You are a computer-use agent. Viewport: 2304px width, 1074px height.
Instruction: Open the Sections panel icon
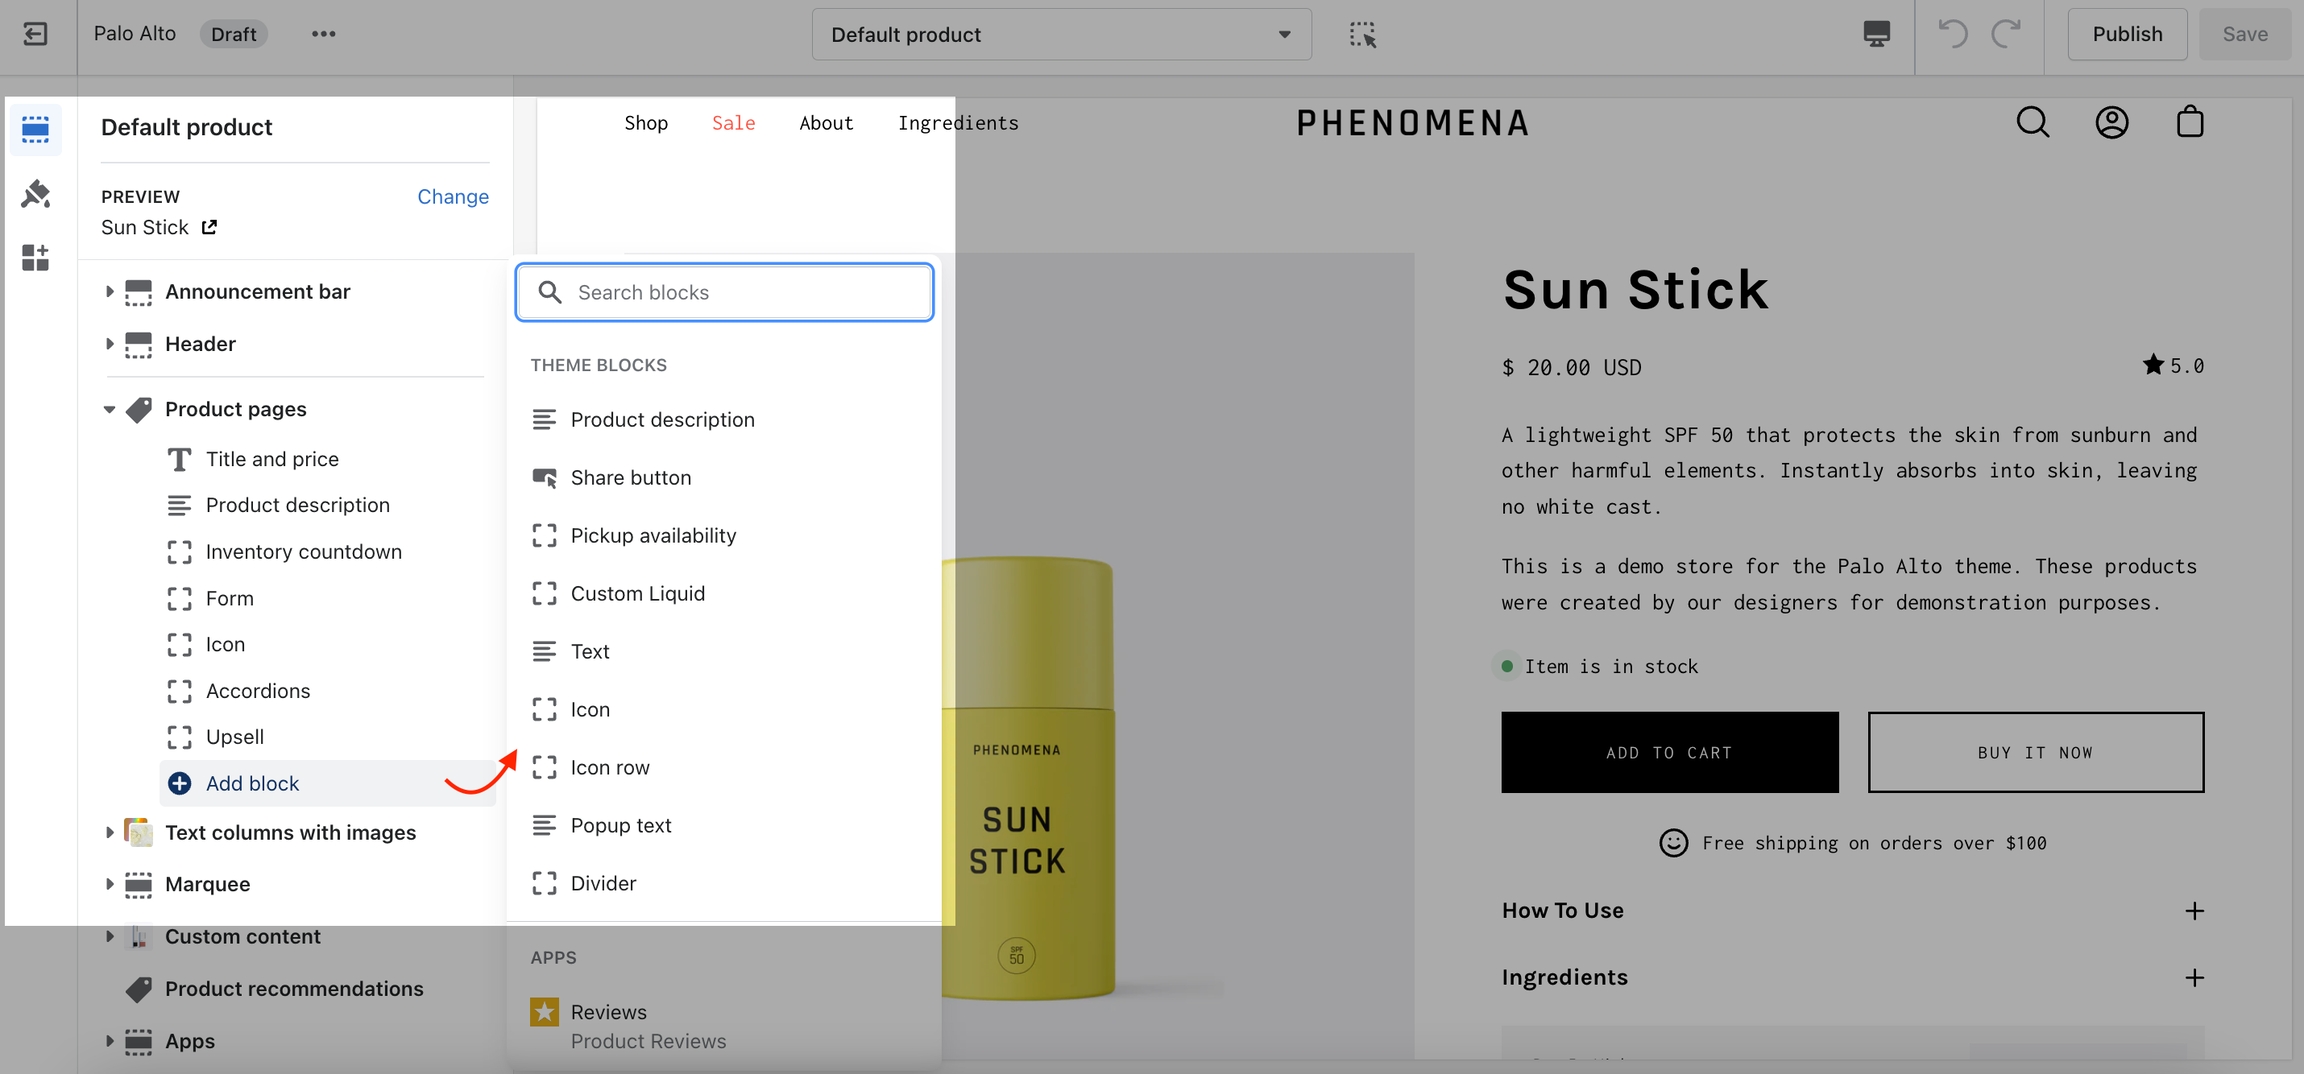(x=35, y=129)
